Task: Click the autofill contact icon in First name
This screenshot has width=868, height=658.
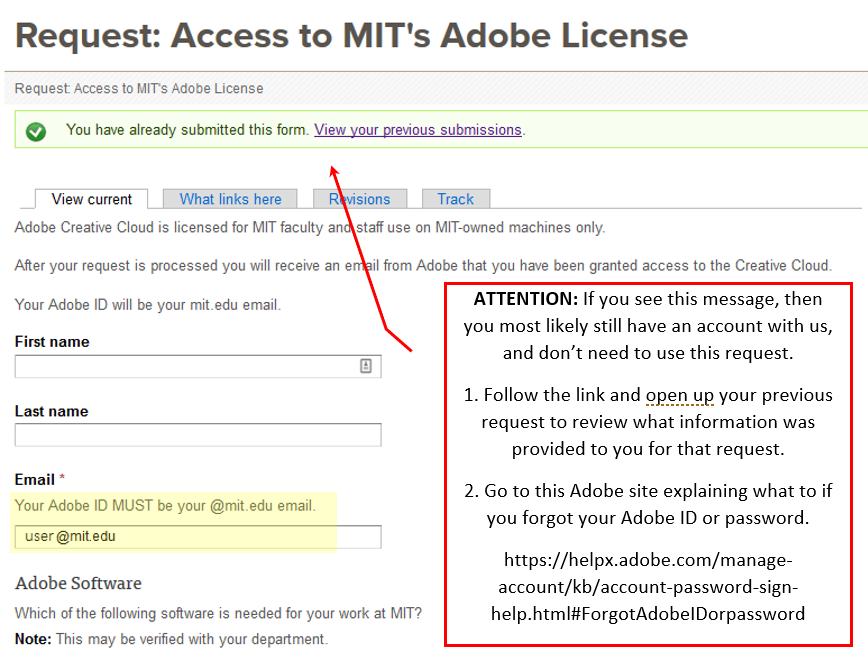Action: [x=366, y=367]
